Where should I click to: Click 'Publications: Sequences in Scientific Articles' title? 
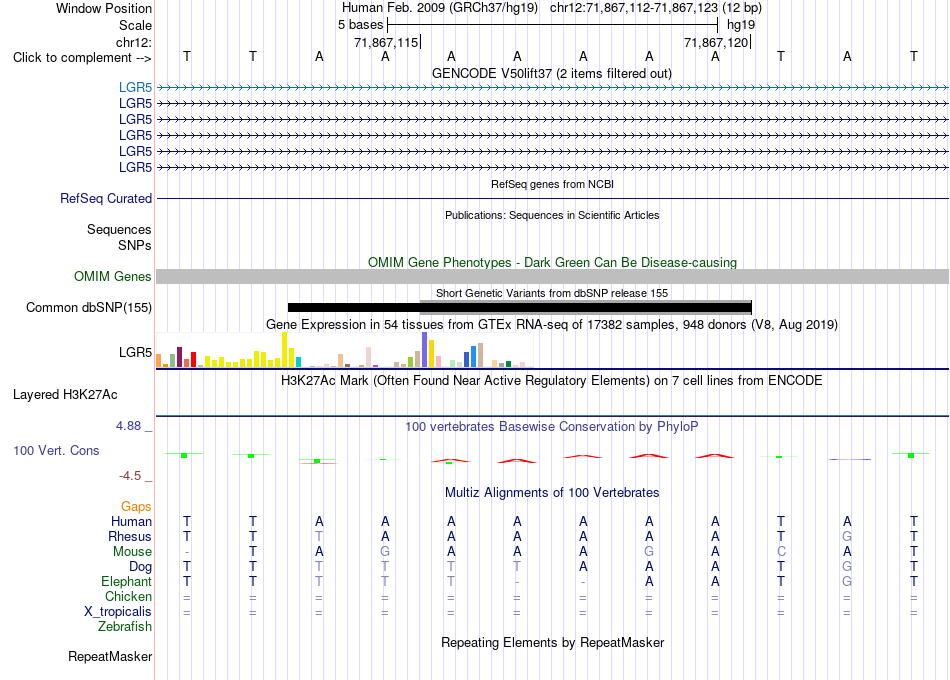[x=552, y=215]
